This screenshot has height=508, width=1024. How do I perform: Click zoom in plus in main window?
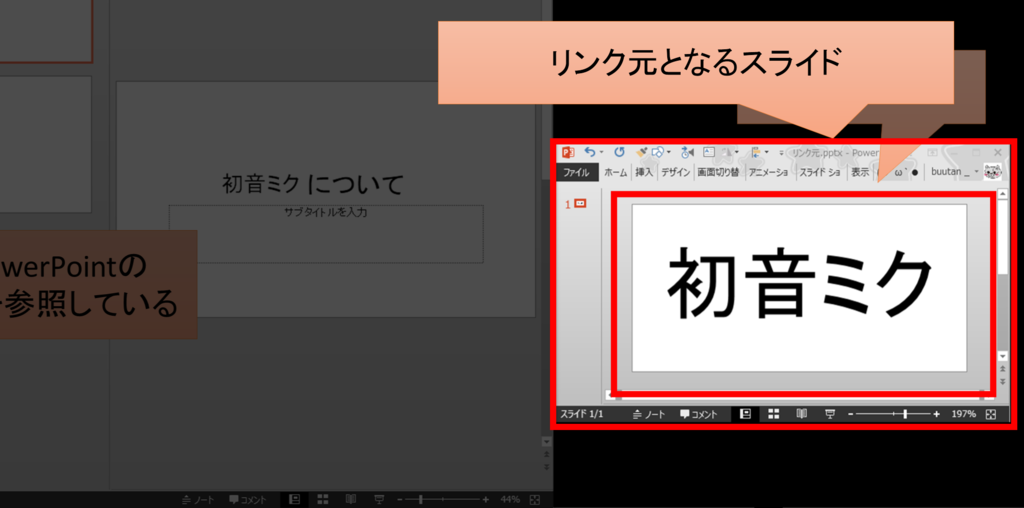click(x=485, y=500)
